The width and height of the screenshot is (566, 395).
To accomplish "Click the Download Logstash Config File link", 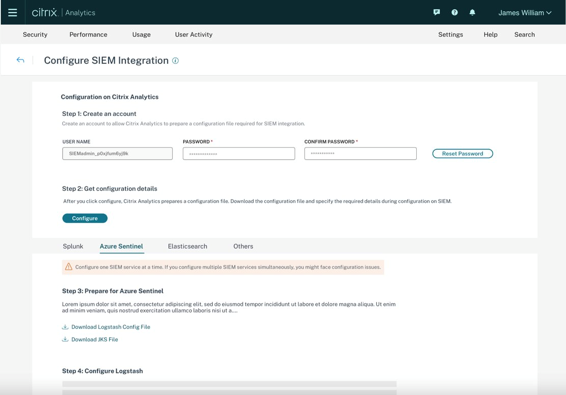I will pos(111,327).
